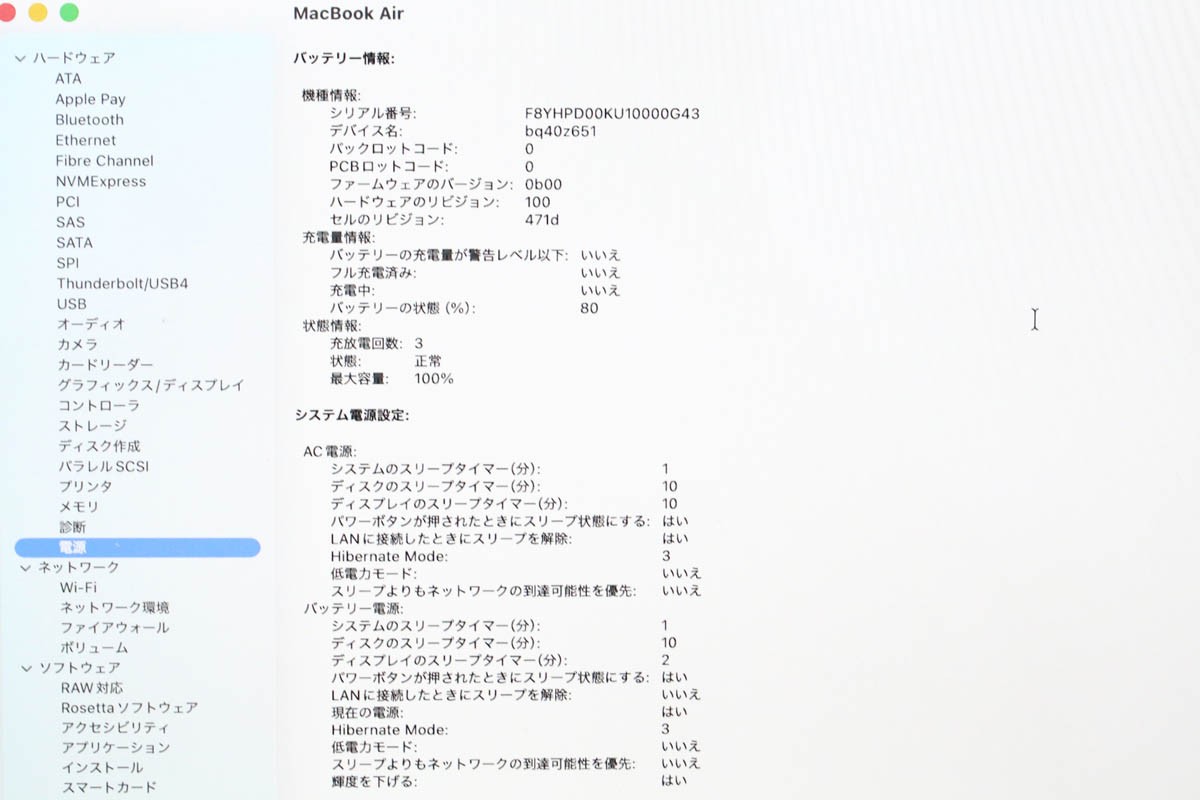Collapse the ハードウェア category
This screenshot has width=1200, height=800.
pyautogui.click(x=20, y=57)
